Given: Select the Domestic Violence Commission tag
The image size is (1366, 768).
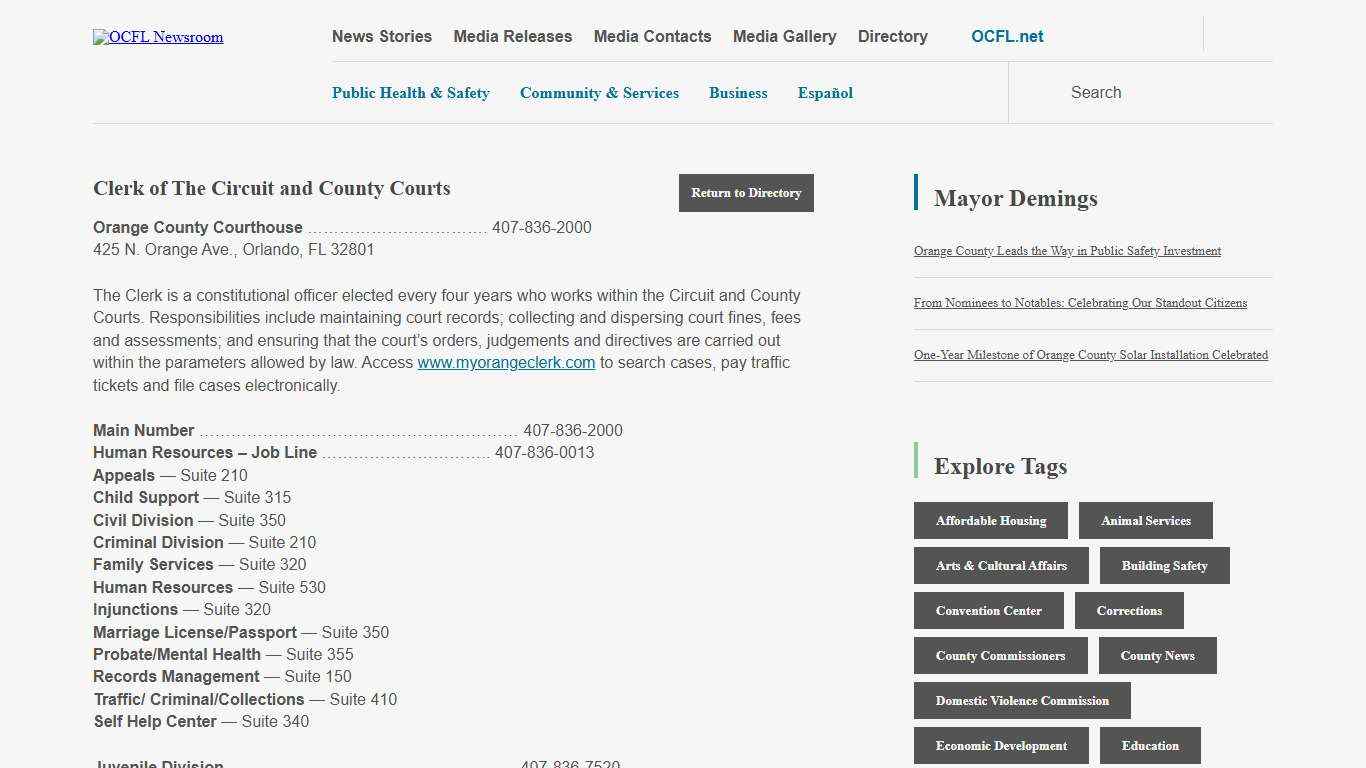Looking at the screenshot, I should coord(1022,700).
